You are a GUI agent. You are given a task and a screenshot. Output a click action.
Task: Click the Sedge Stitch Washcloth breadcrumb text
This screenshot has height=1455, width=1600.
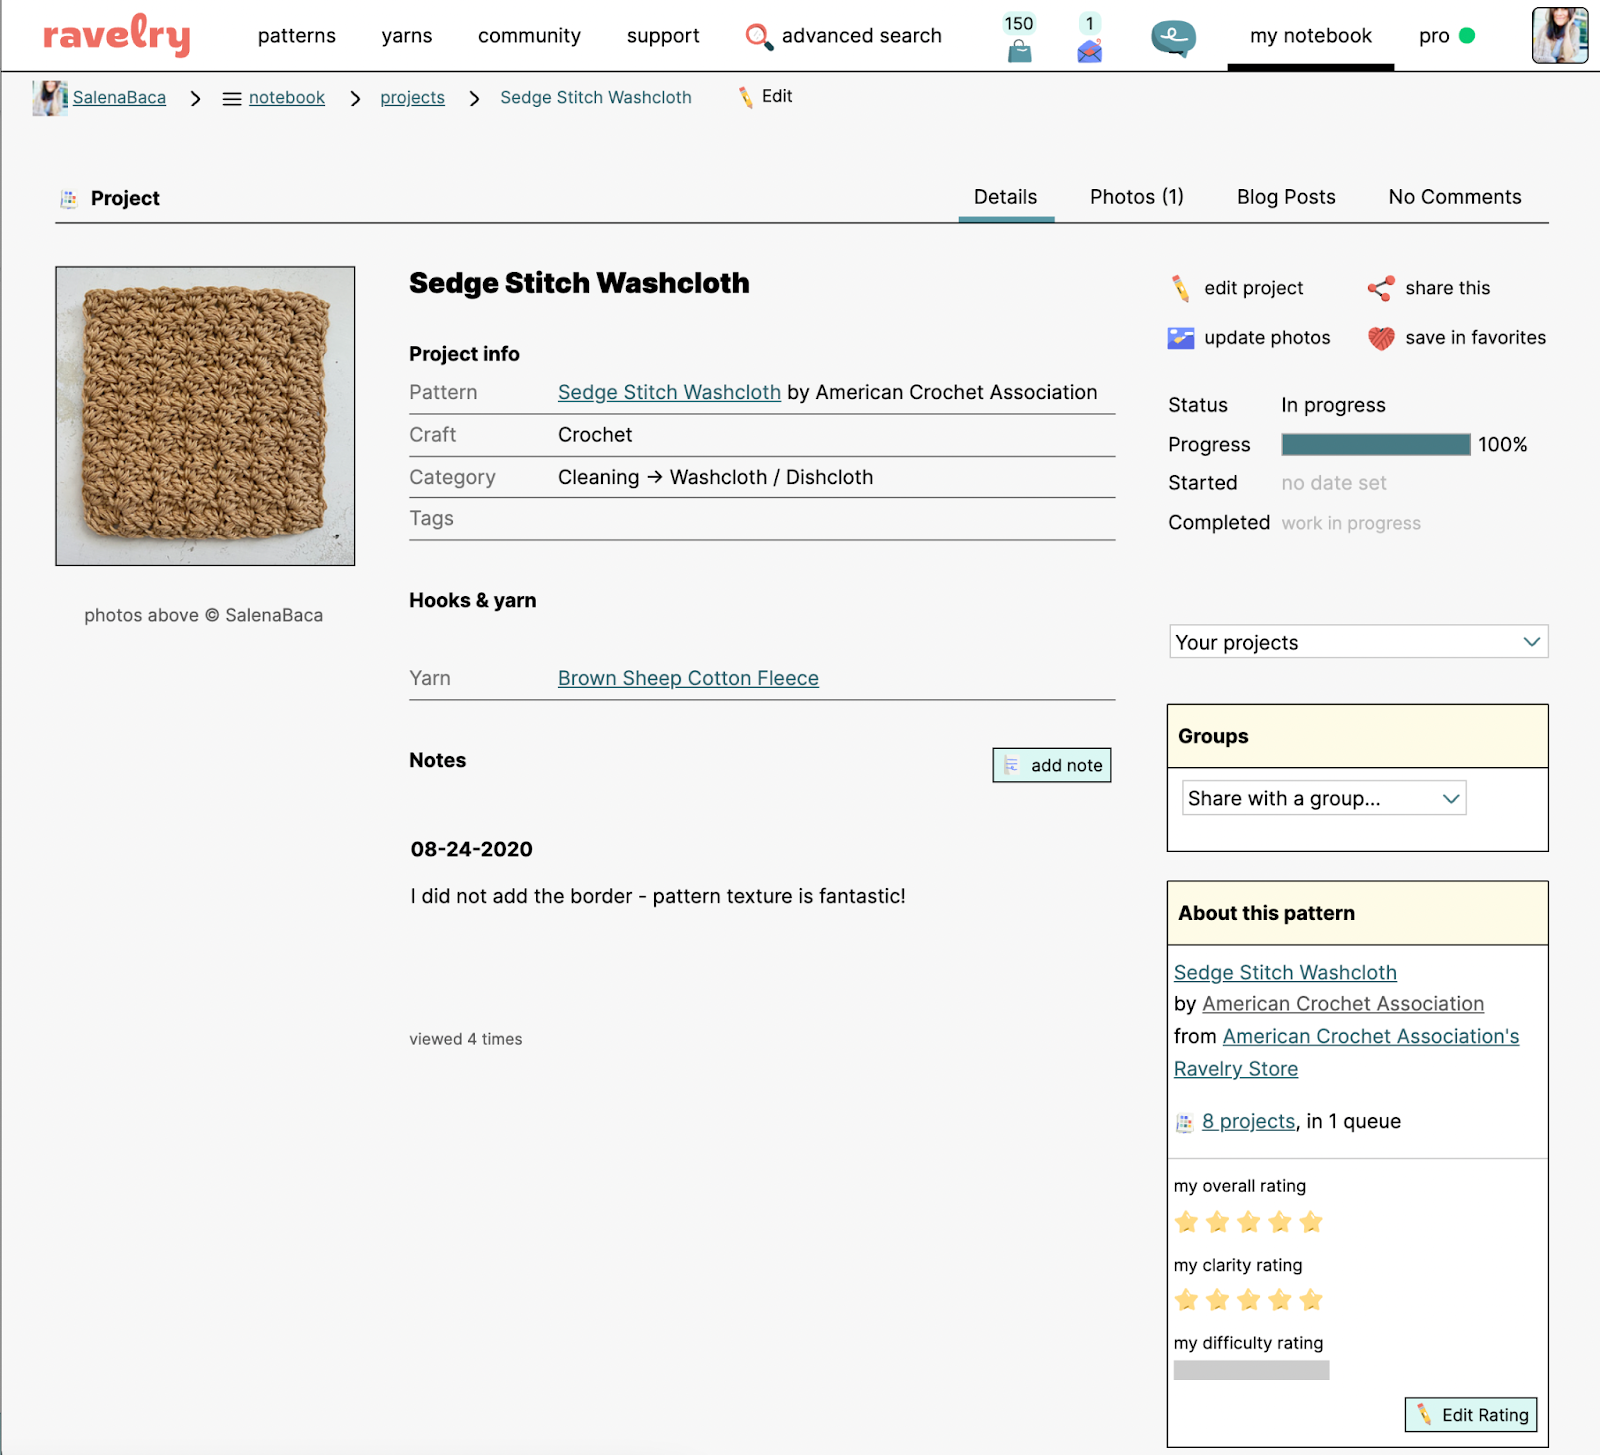pos(596,98)
